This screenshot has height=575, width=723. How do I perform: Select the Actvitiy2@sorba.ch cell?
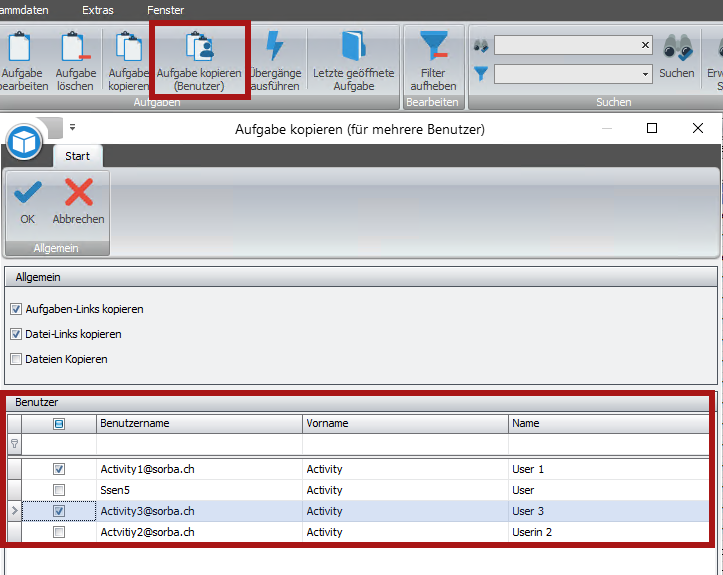coord(199,532)
